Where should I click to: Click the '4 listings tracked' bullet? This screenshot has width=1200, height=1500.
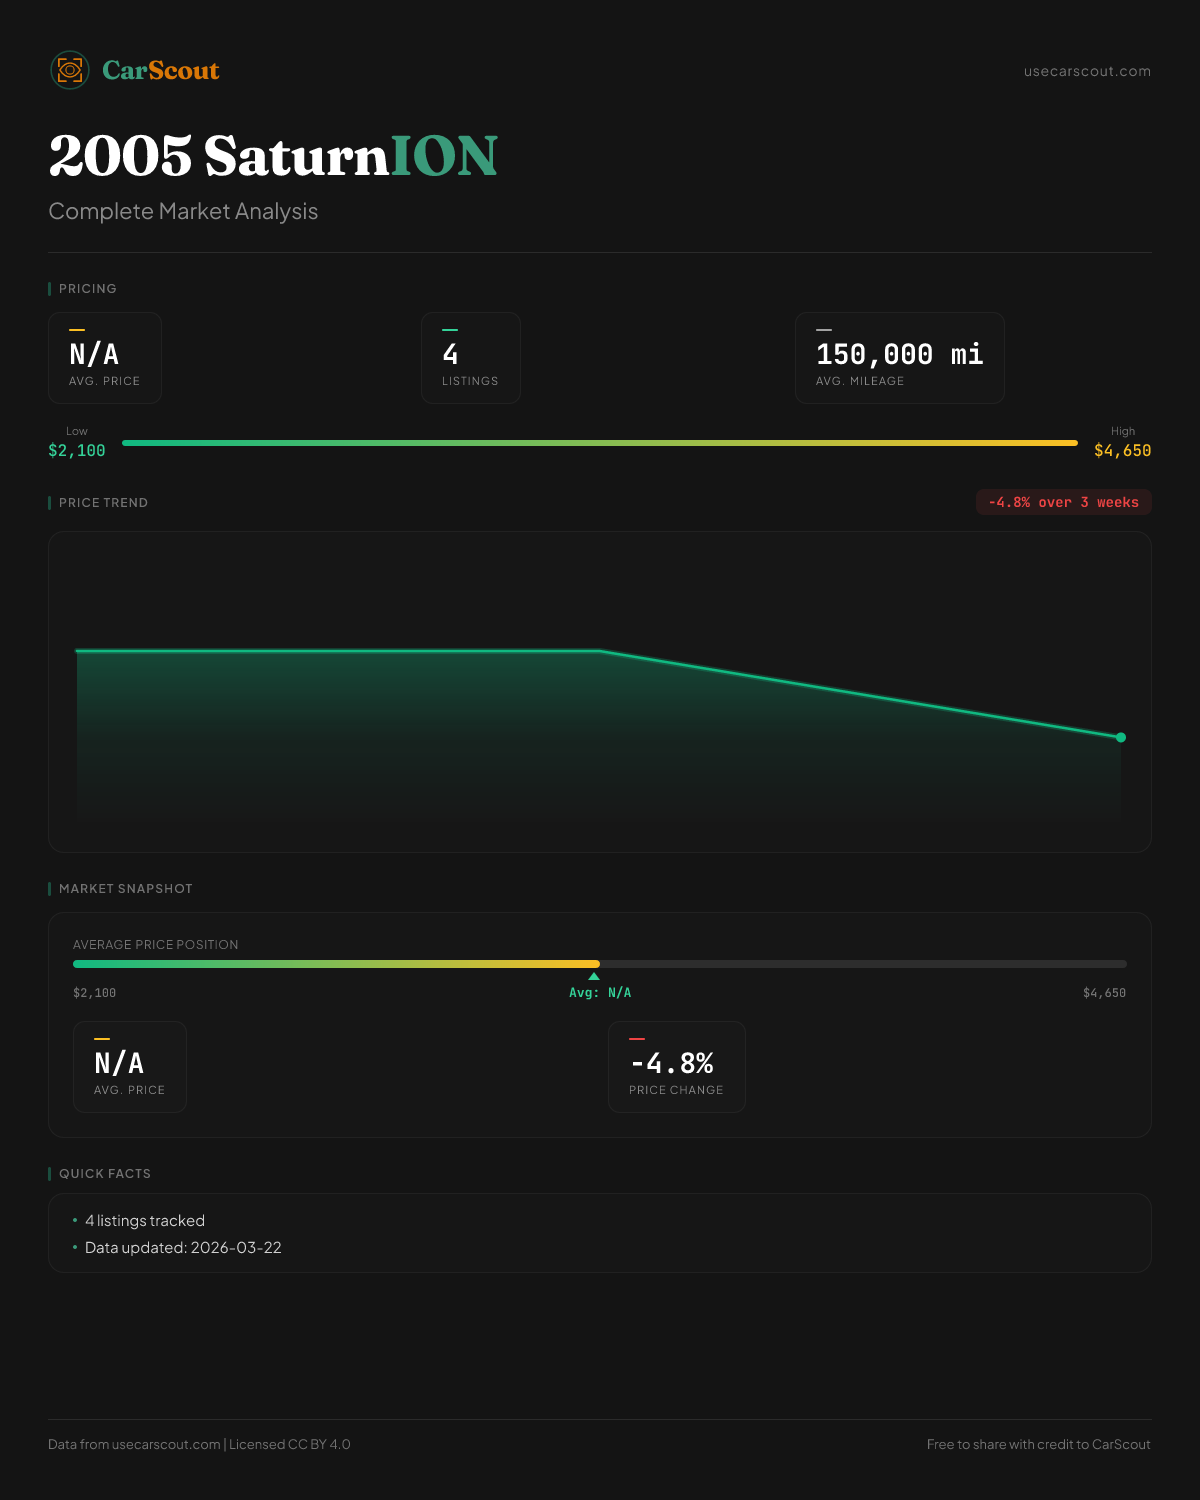pos(145,1221)
